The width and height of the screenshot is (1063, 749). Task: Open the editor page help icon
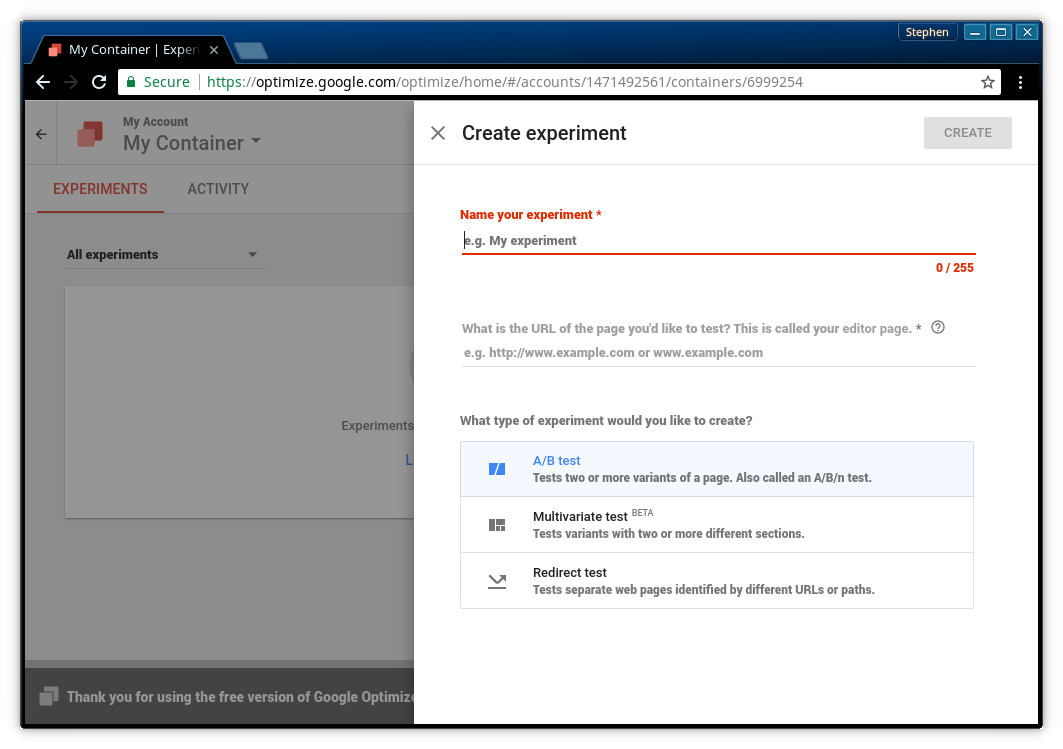click(x=938, y=327)
